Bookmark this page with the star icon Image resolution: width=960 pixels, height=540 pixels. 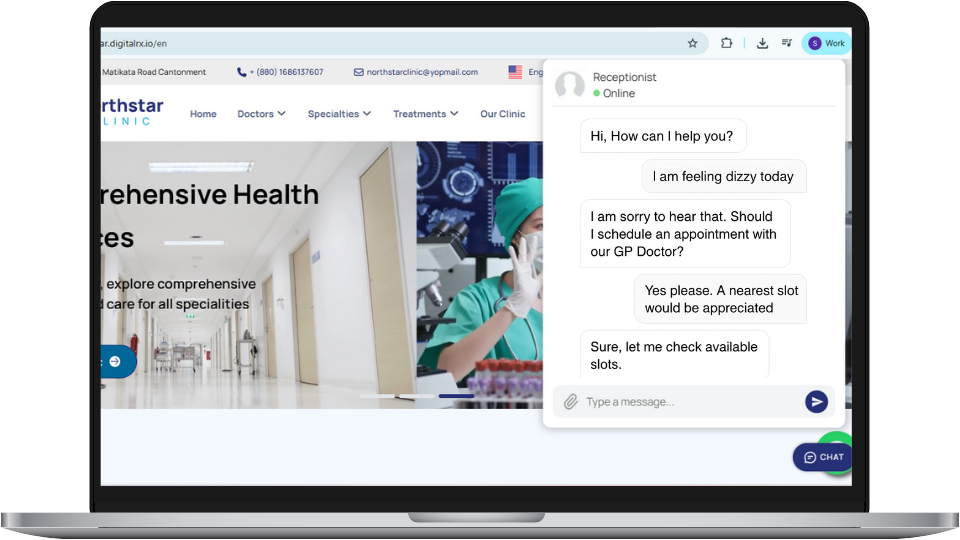click(692, 43)
